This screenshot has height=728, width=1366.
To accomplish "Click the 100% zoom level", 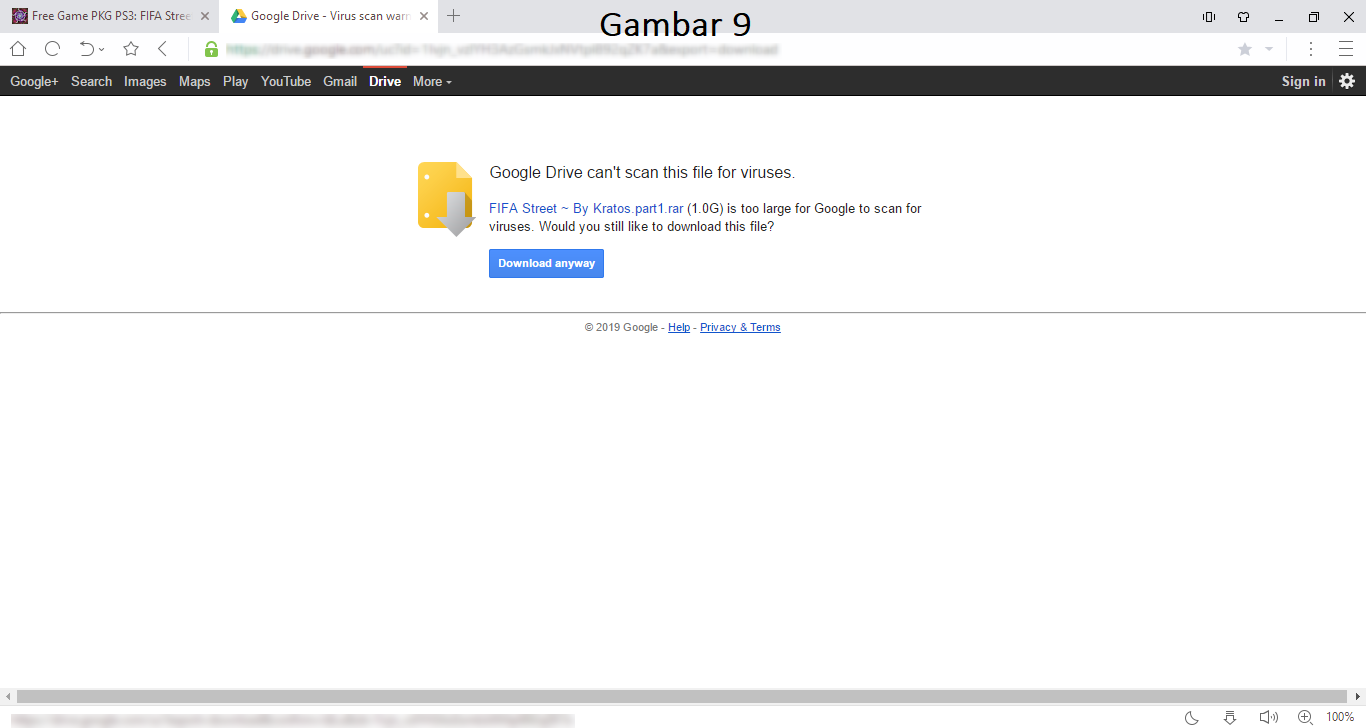I will coord(1340,717).
